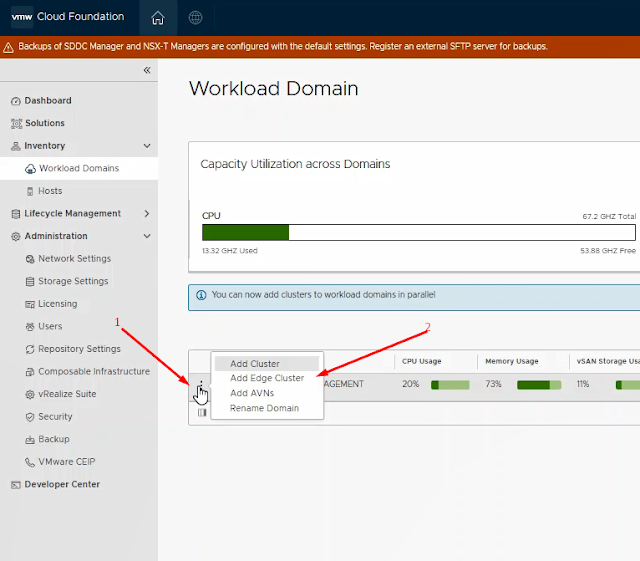
Task: Open Network Settings under Administration
Action: point(74,259)
